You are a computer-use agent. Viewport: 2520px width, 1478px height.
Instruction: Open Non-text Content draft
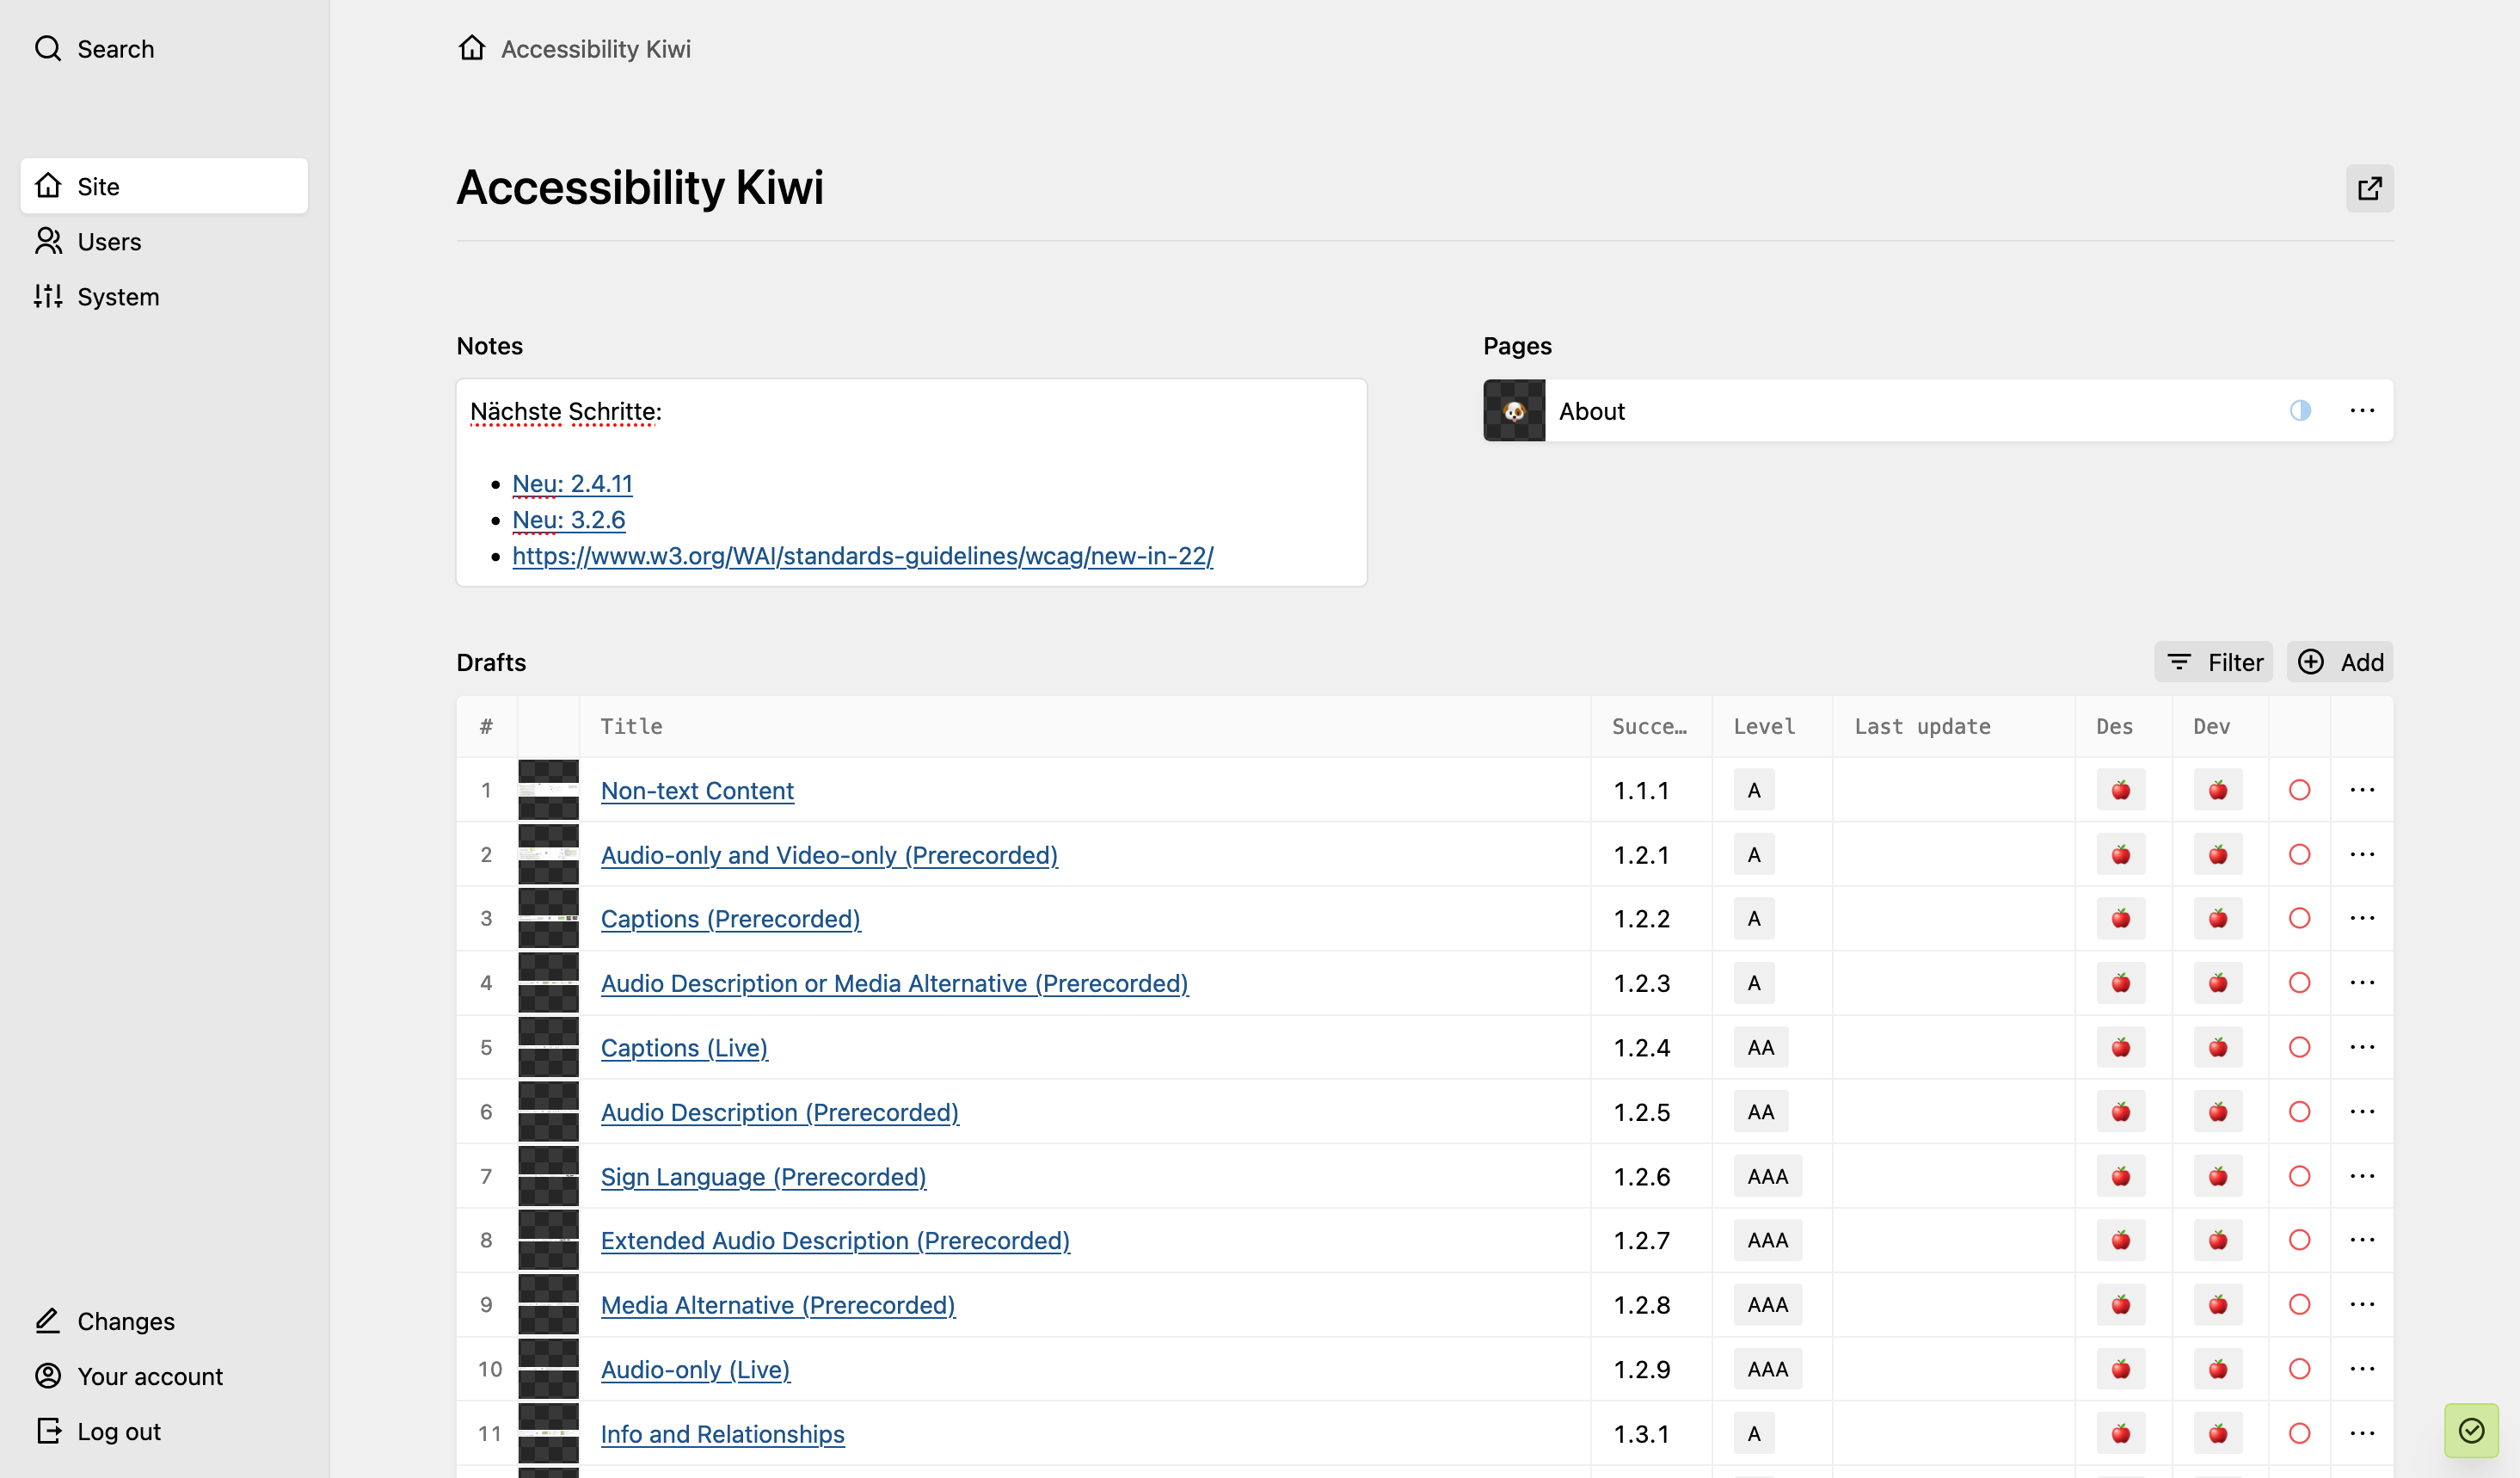click(x=697, y=790)
